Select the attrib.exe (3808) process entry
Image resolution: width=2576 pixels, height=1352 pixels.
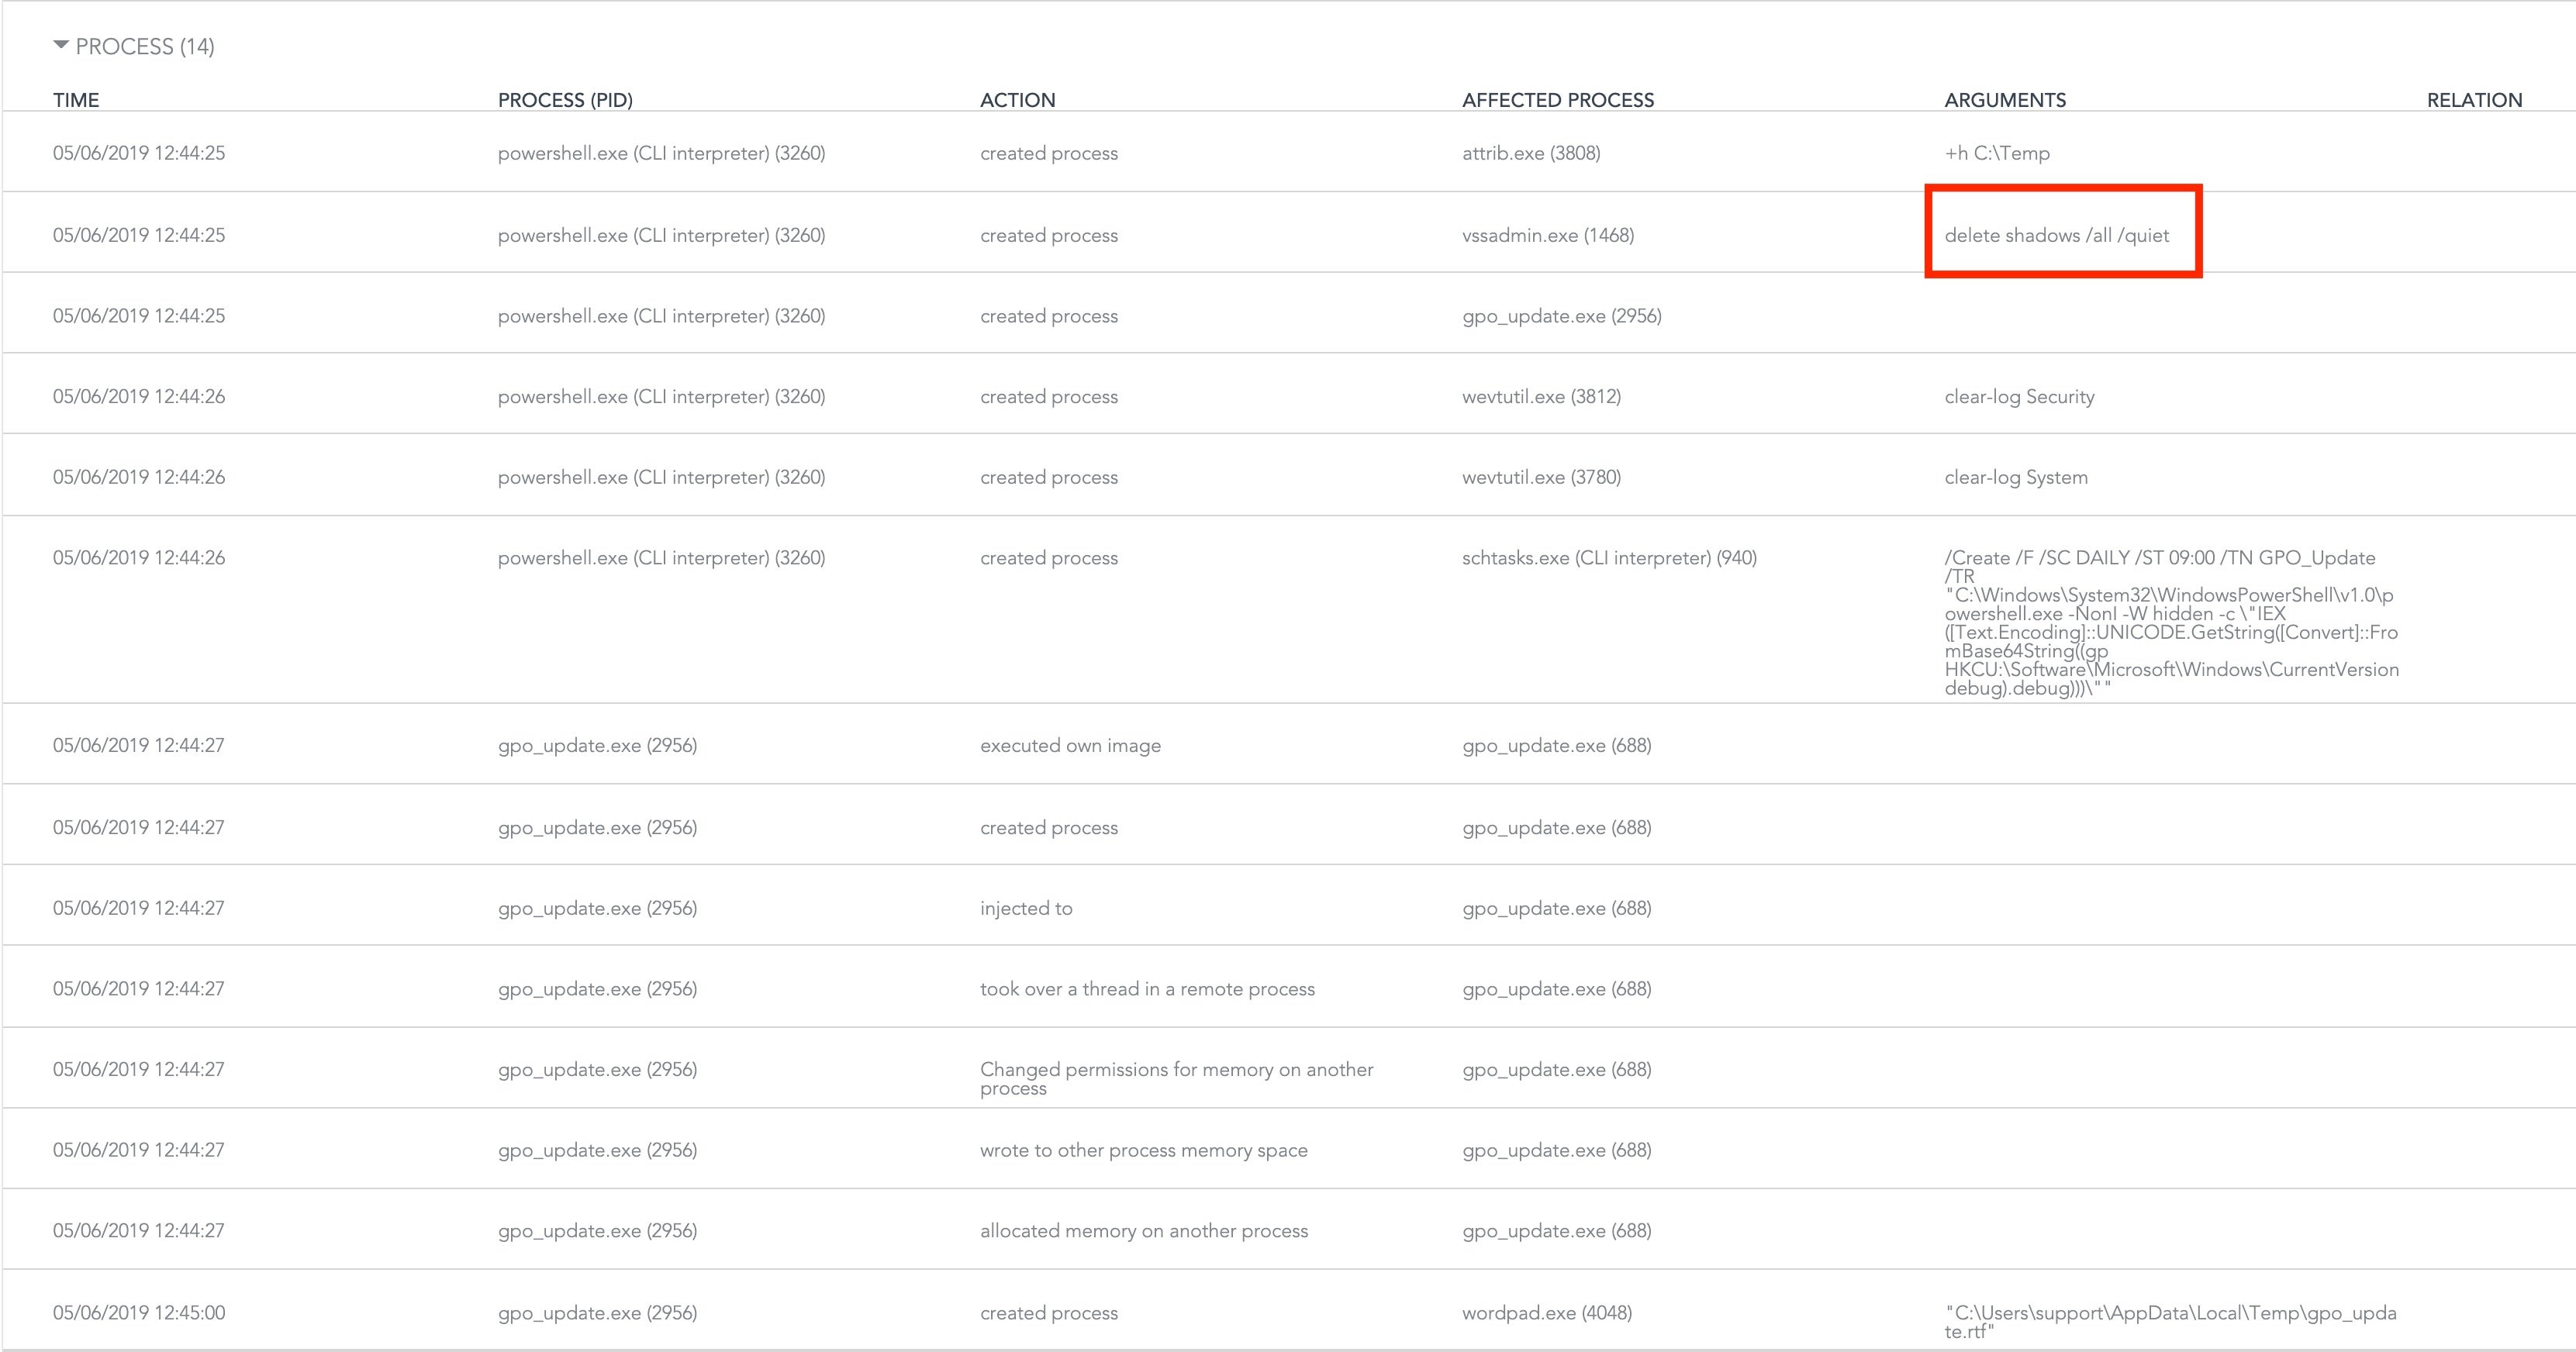(1530, 153)
